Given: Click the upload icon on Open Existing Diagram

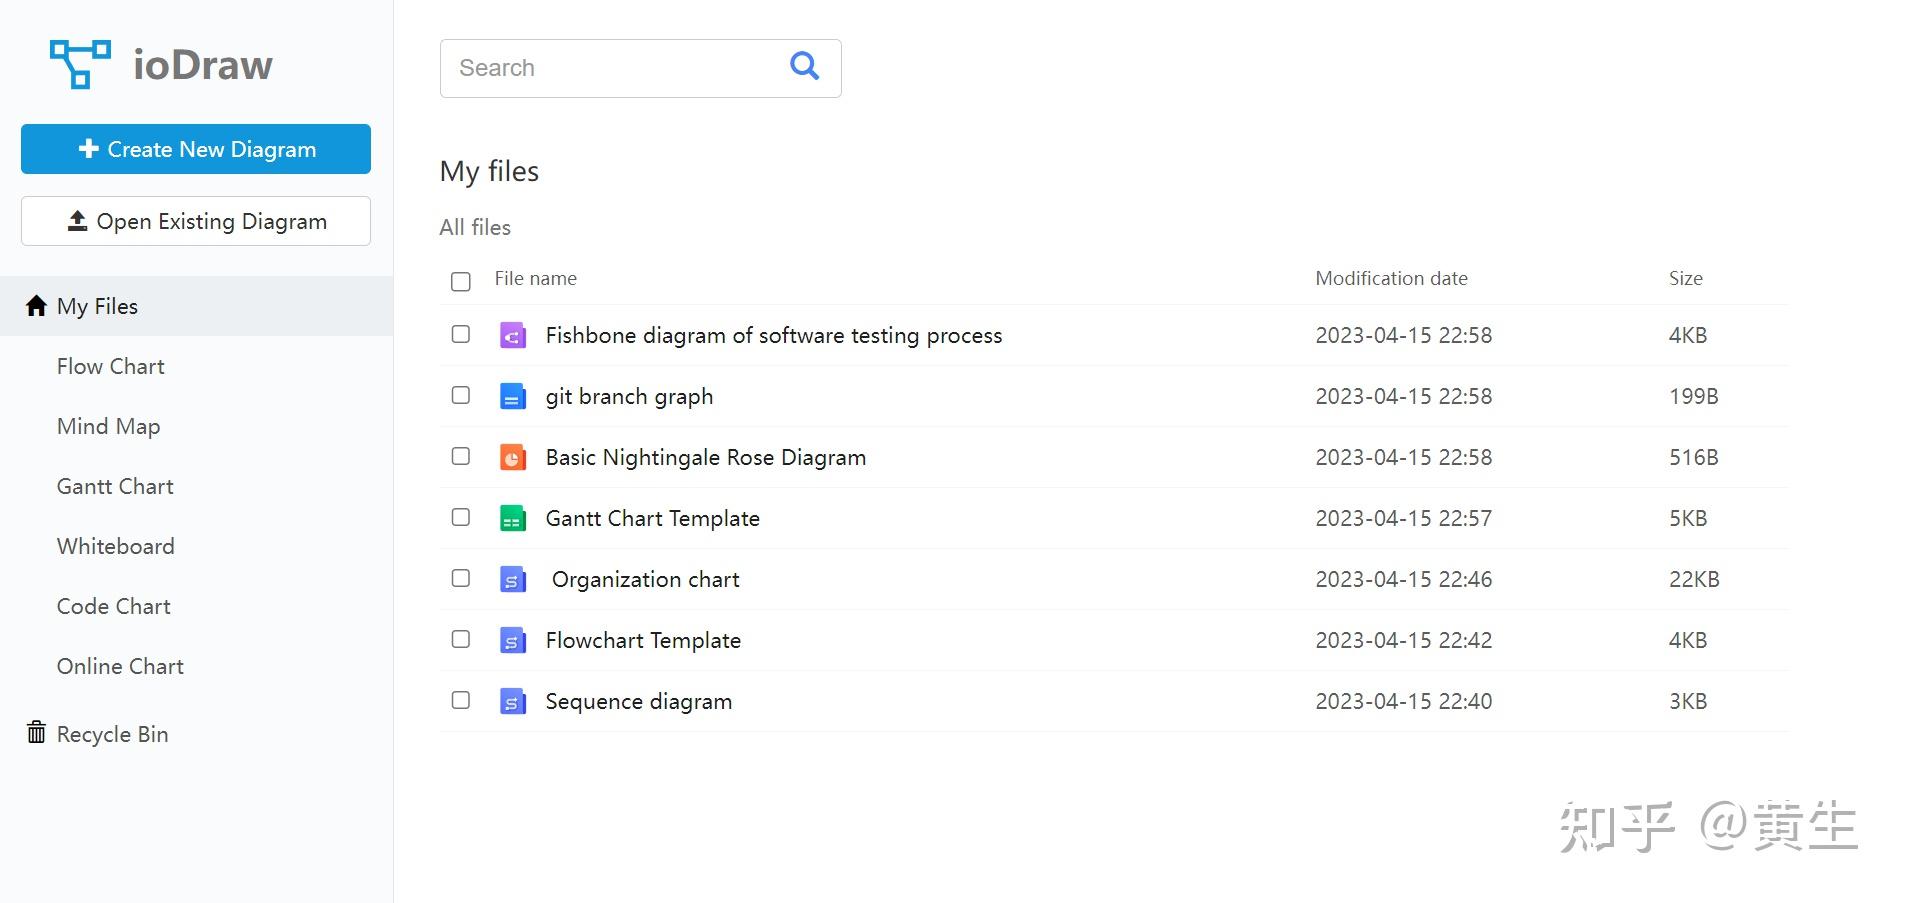Looking at the screenshot, I should [x=77, y=221].
